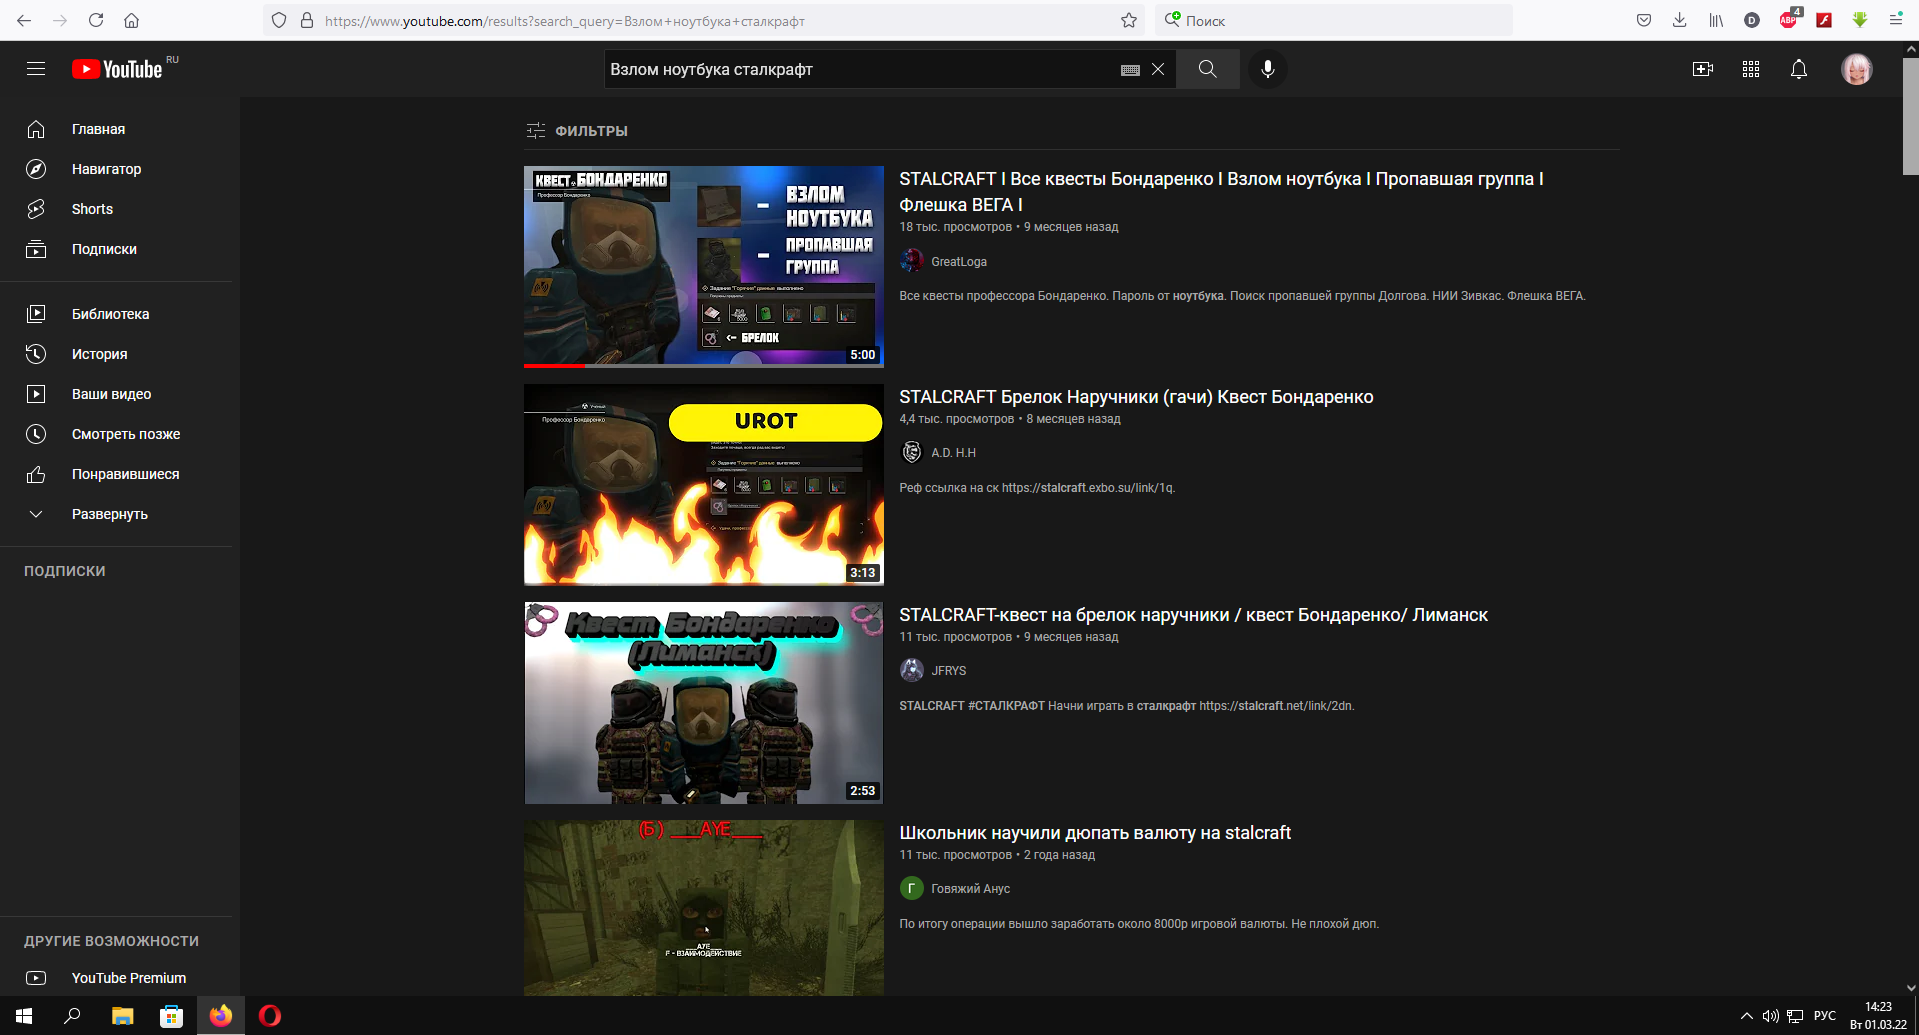Visit the A.D. H.H channel name
This screenshot has height=1035, width=1919.
point(953,453)
